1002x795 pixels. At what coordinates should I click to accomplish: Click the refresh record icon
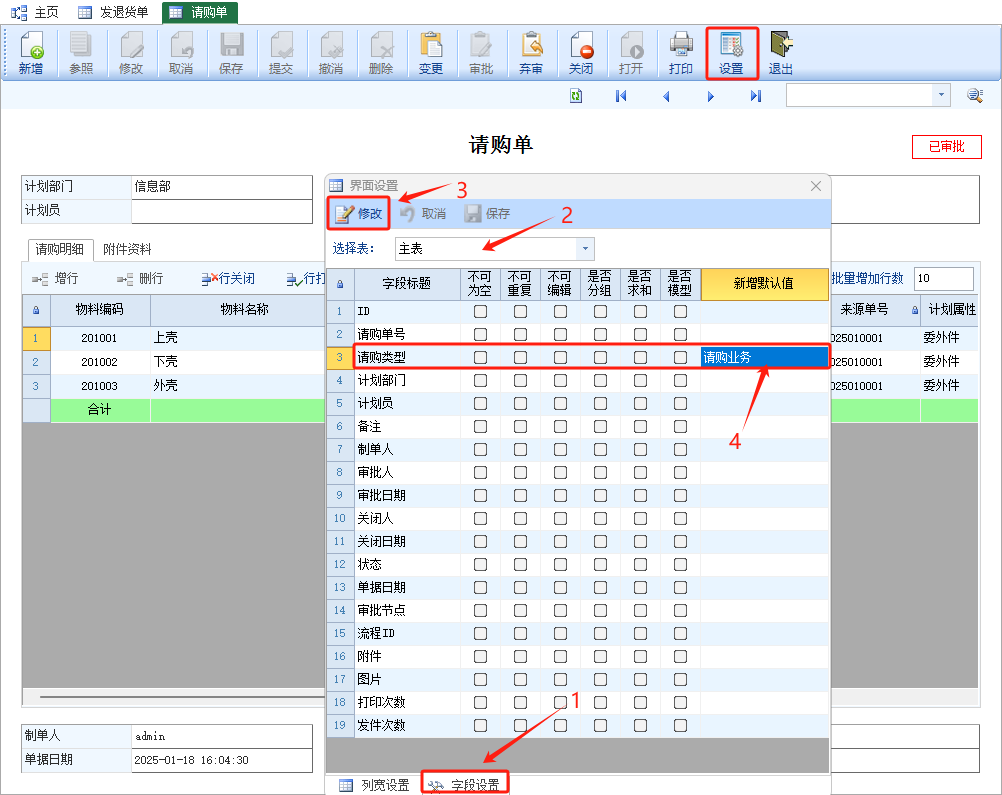coord(576,96)
